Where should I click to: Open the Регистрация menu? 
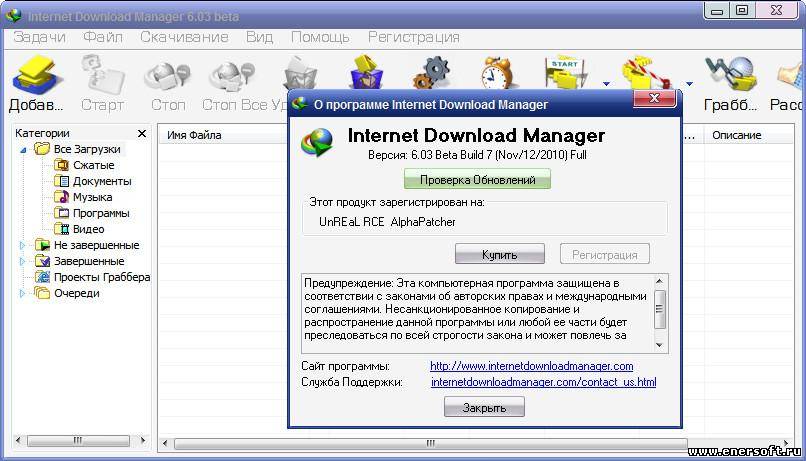[x=413, y=37]
